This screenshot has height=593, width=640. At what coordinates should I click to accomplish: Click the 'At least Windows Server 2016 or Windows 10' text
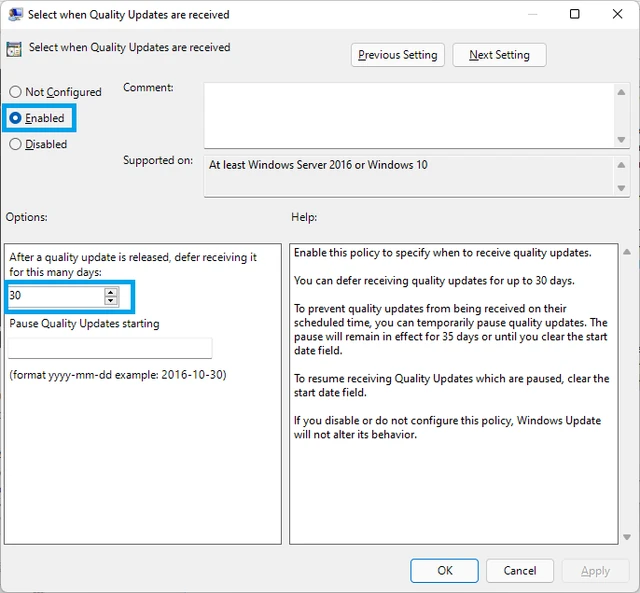318,165
